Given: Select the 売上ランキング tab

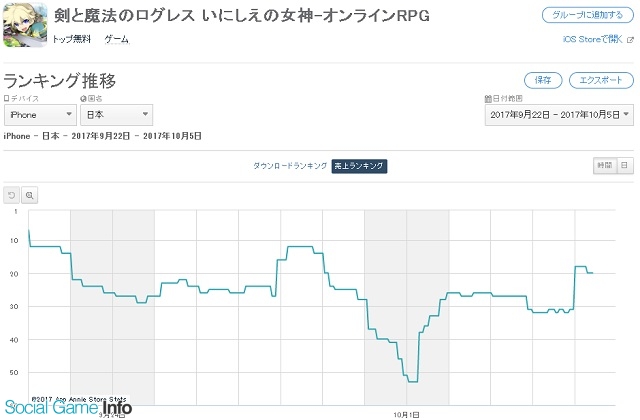Looking at the screenshot, I should (359, 166).
